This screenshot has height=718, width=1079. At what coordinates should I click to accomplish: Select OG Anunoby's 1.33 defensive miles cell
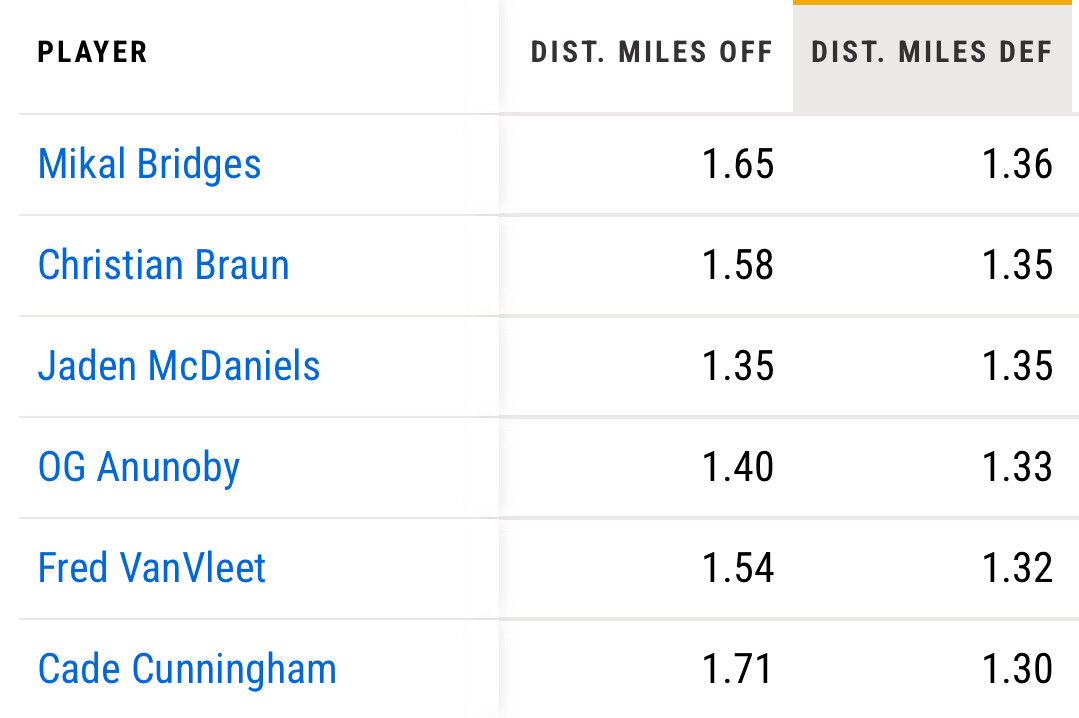[x=1017, y=467]
